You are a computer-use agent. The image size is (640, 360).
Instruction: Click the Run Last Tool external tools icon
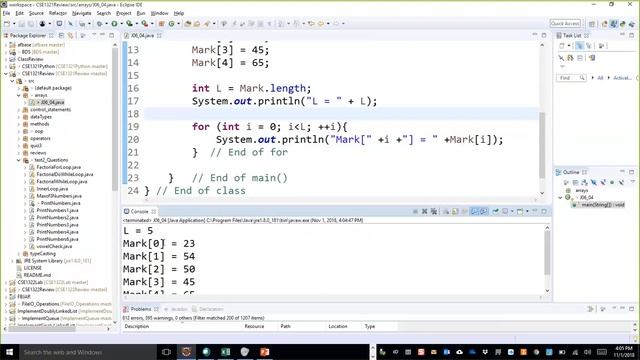(x=145, y=24)
